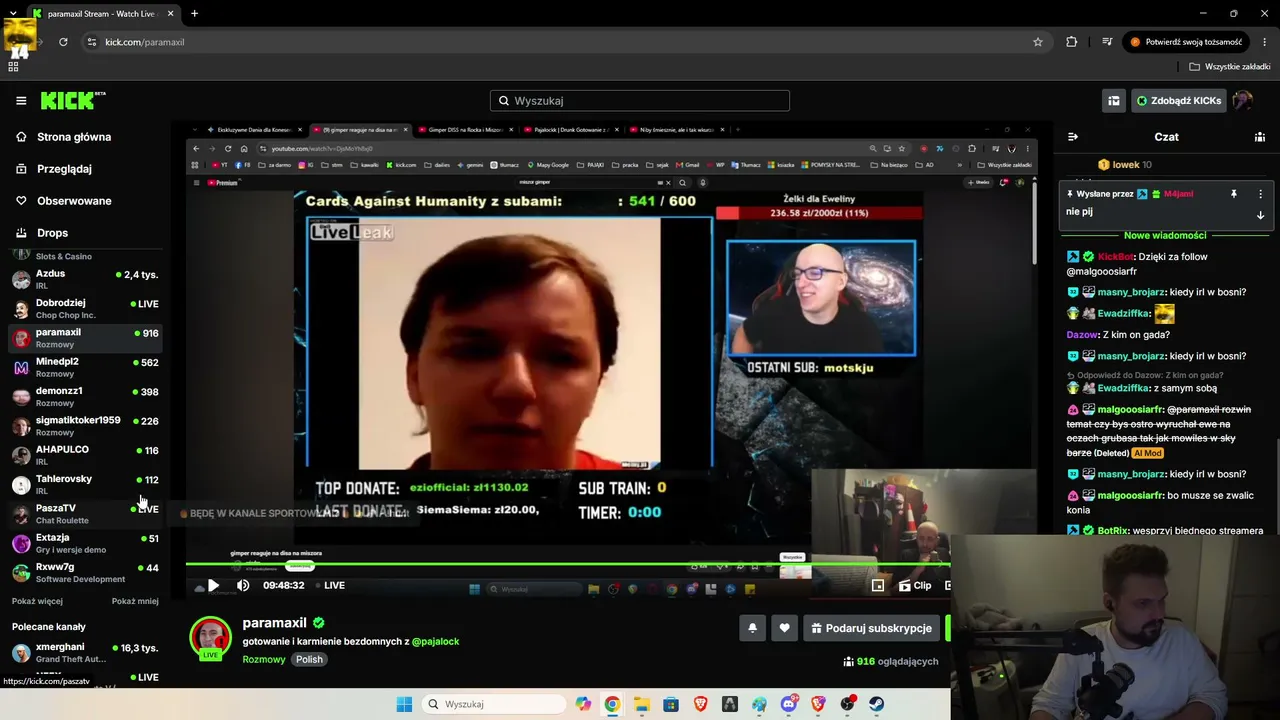
Task: Open the Rozmowy category link below title
Action: click(264, 659)
